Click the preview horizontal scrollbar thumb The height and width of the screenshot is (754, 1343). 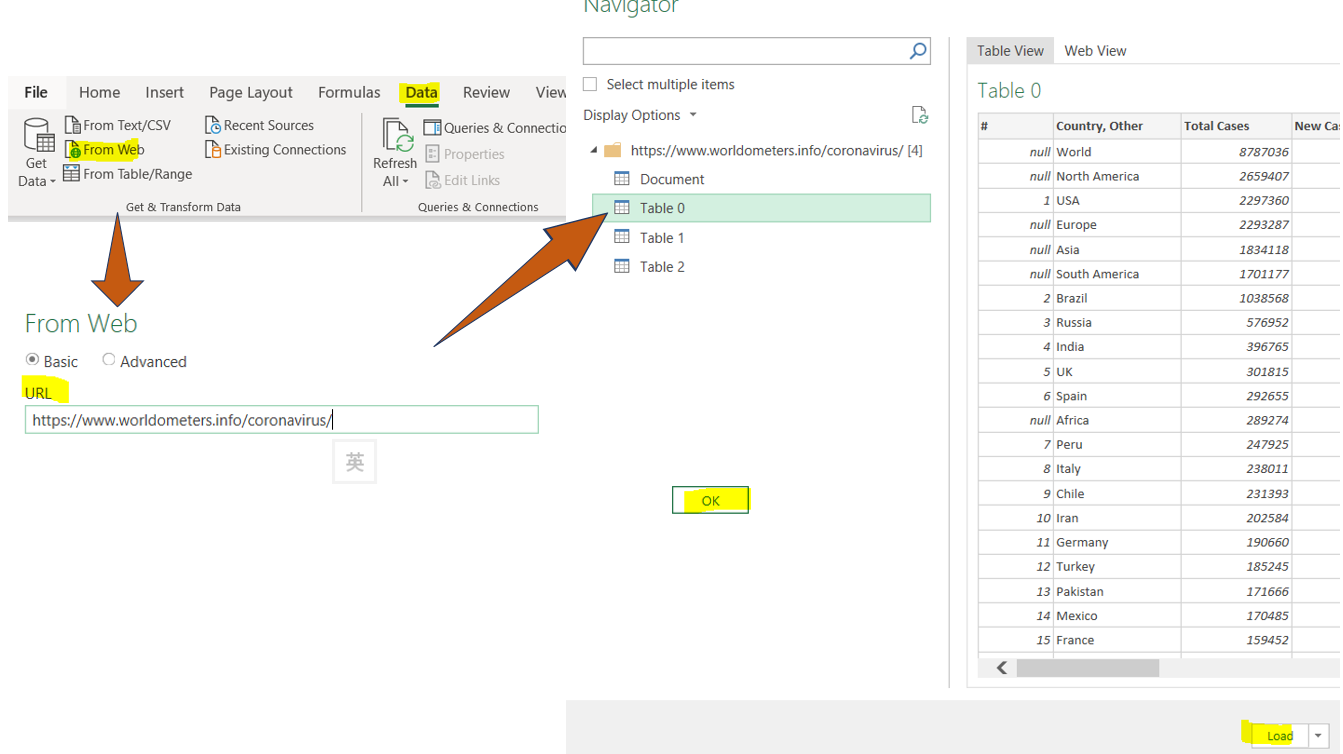click(x=1087, y=668)
